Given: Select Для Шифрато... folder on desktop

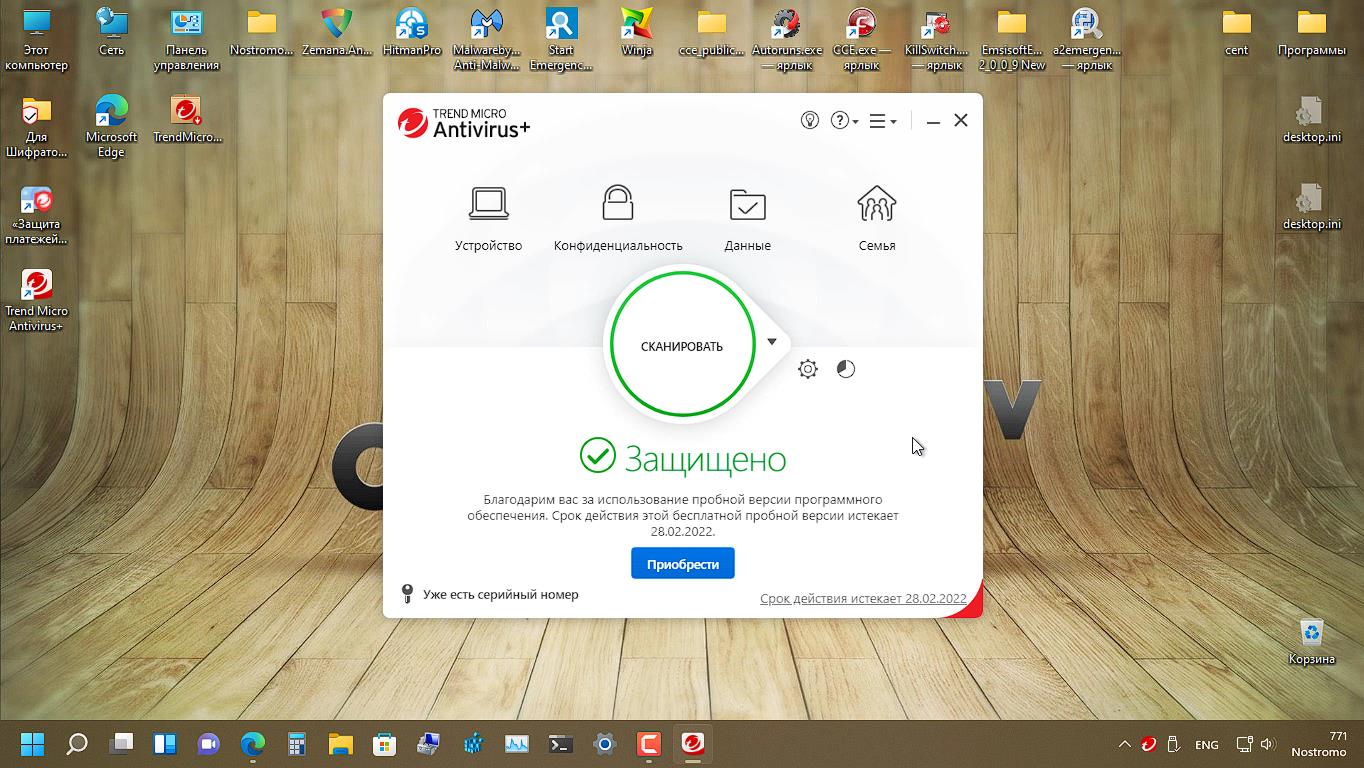Looking at the screenshot, I should (37, 127).
